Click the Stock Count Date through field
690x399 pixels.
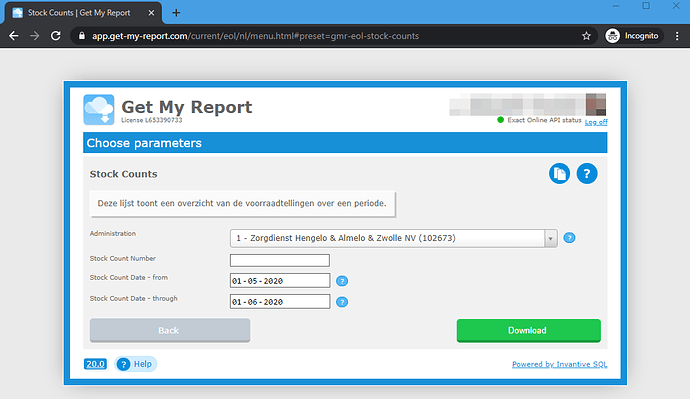pyautogui.click(x=280, y=302)
